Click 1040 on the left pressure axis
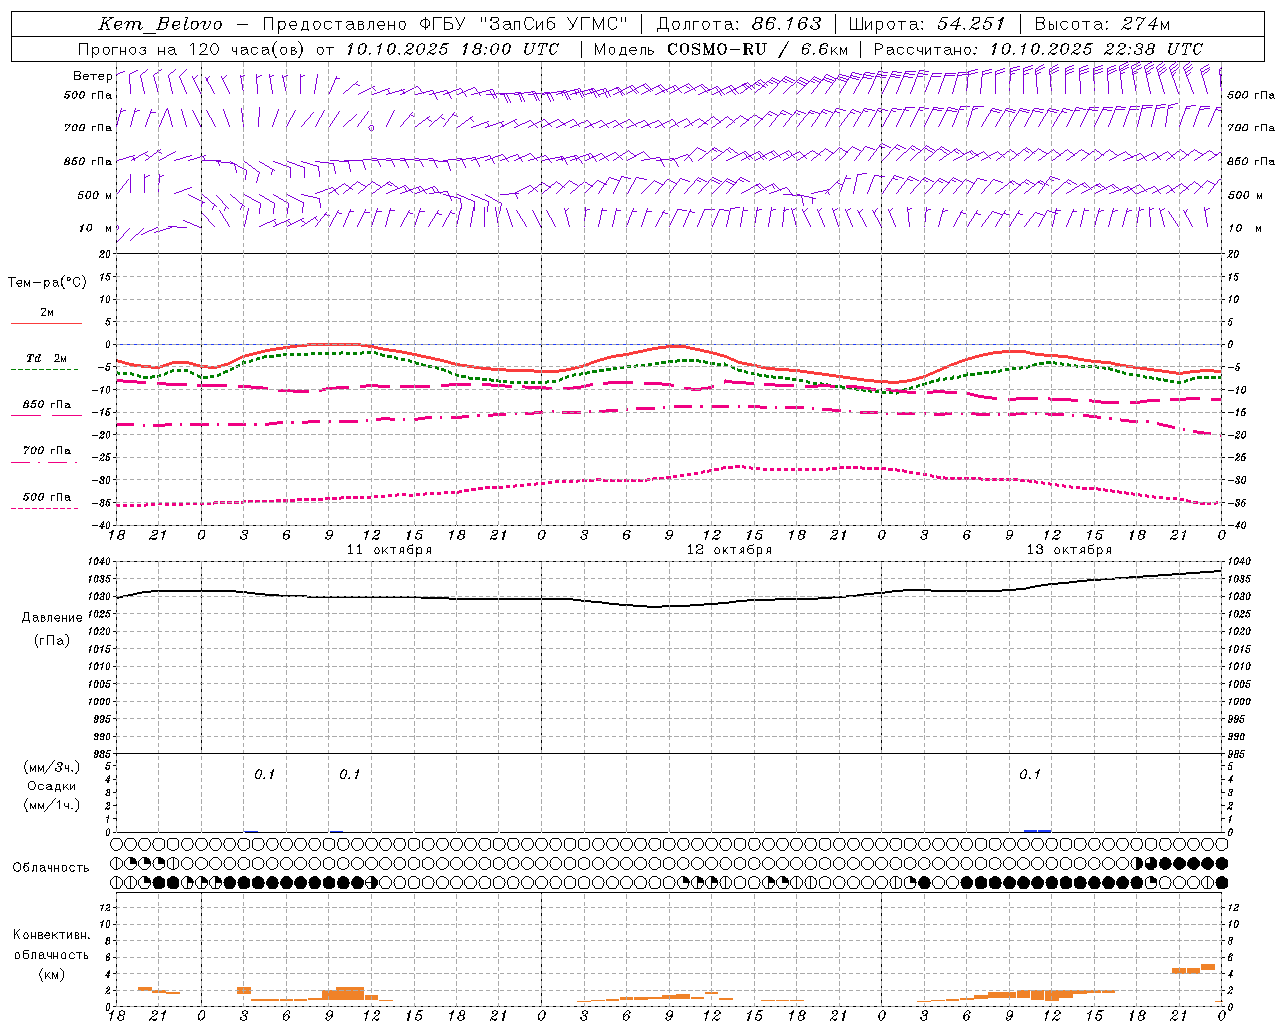1280x1024 pixels. click(102, 561)
